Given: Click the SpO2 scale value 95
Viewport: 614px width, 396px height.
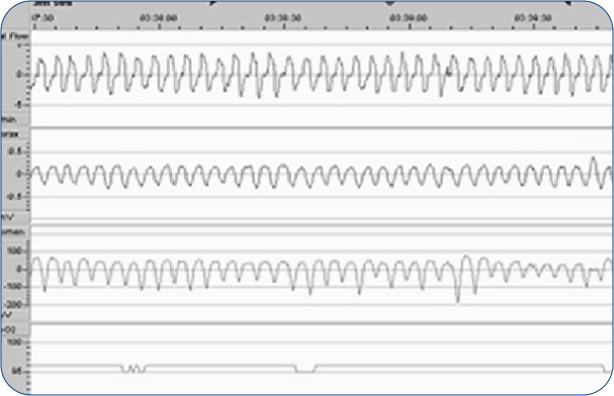Looking at the screenshot, I should 17,371.
